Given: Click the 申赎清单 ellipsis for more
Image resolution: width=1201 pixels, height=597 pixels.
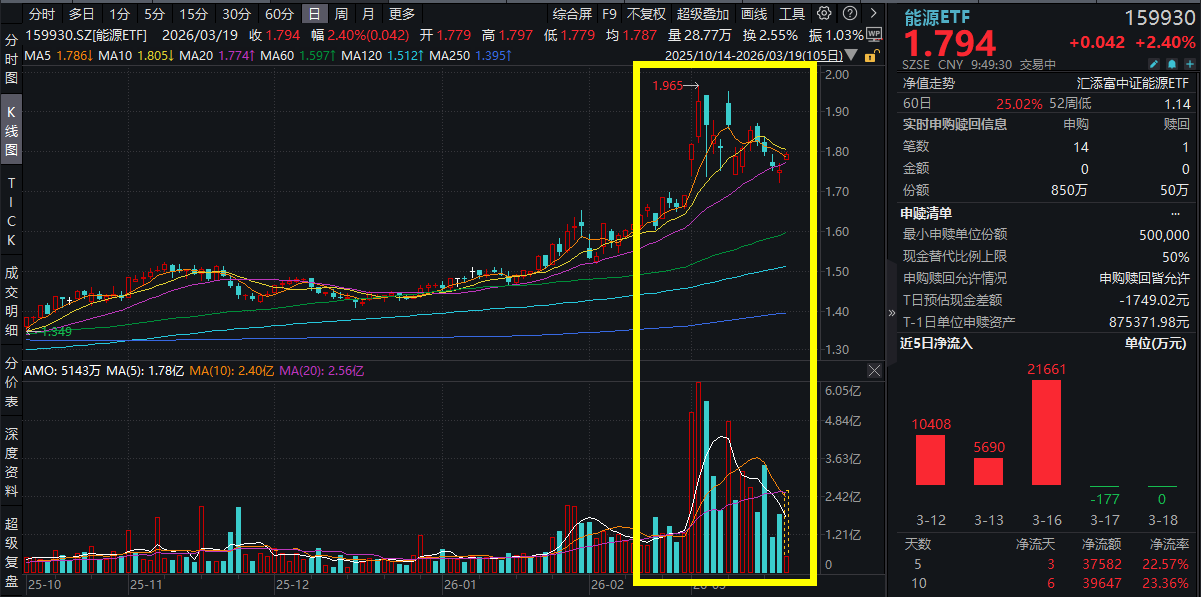Looking at the screenshot, I should click(x=1175, y=213).
